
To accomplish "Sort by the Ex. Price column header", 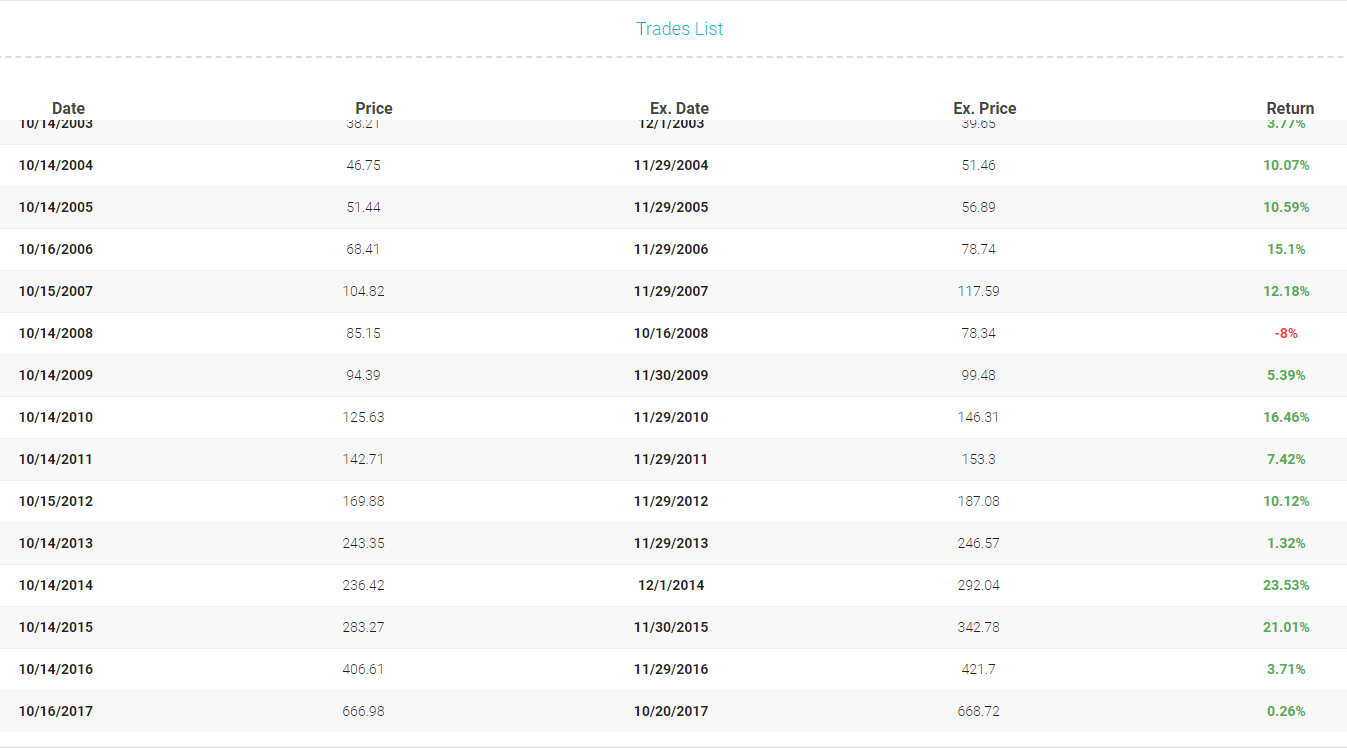I will pyautogui.click(x=985, y=108).
